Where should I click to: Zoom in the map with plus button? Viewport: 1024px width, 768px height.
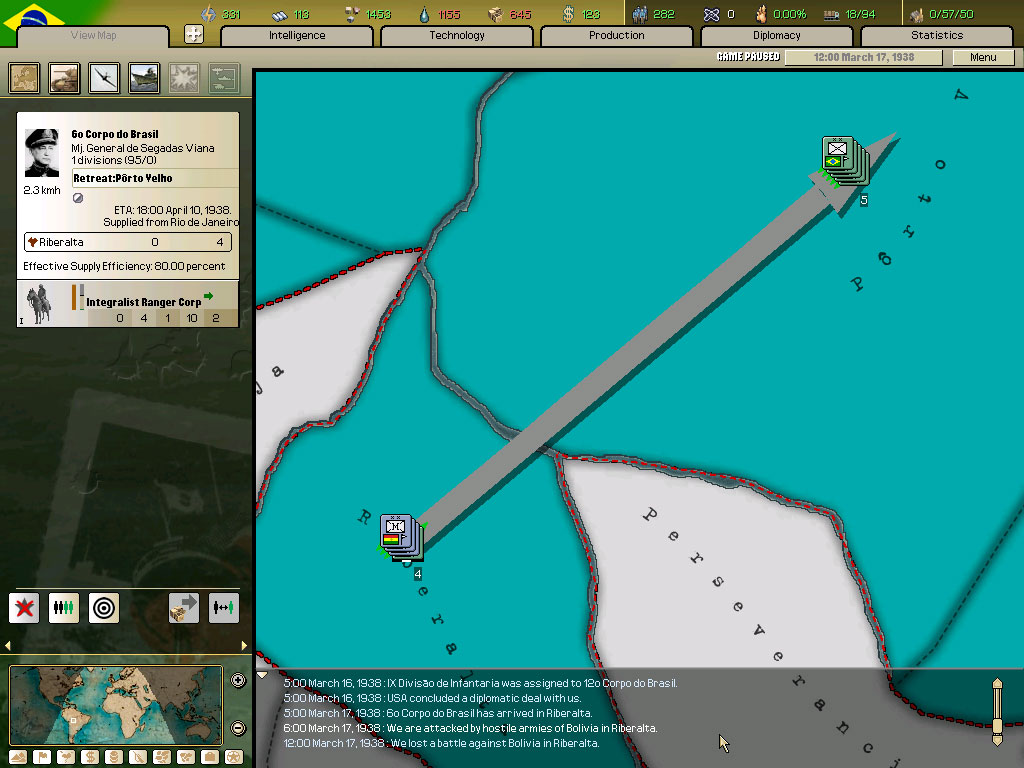tap(238, 681)
